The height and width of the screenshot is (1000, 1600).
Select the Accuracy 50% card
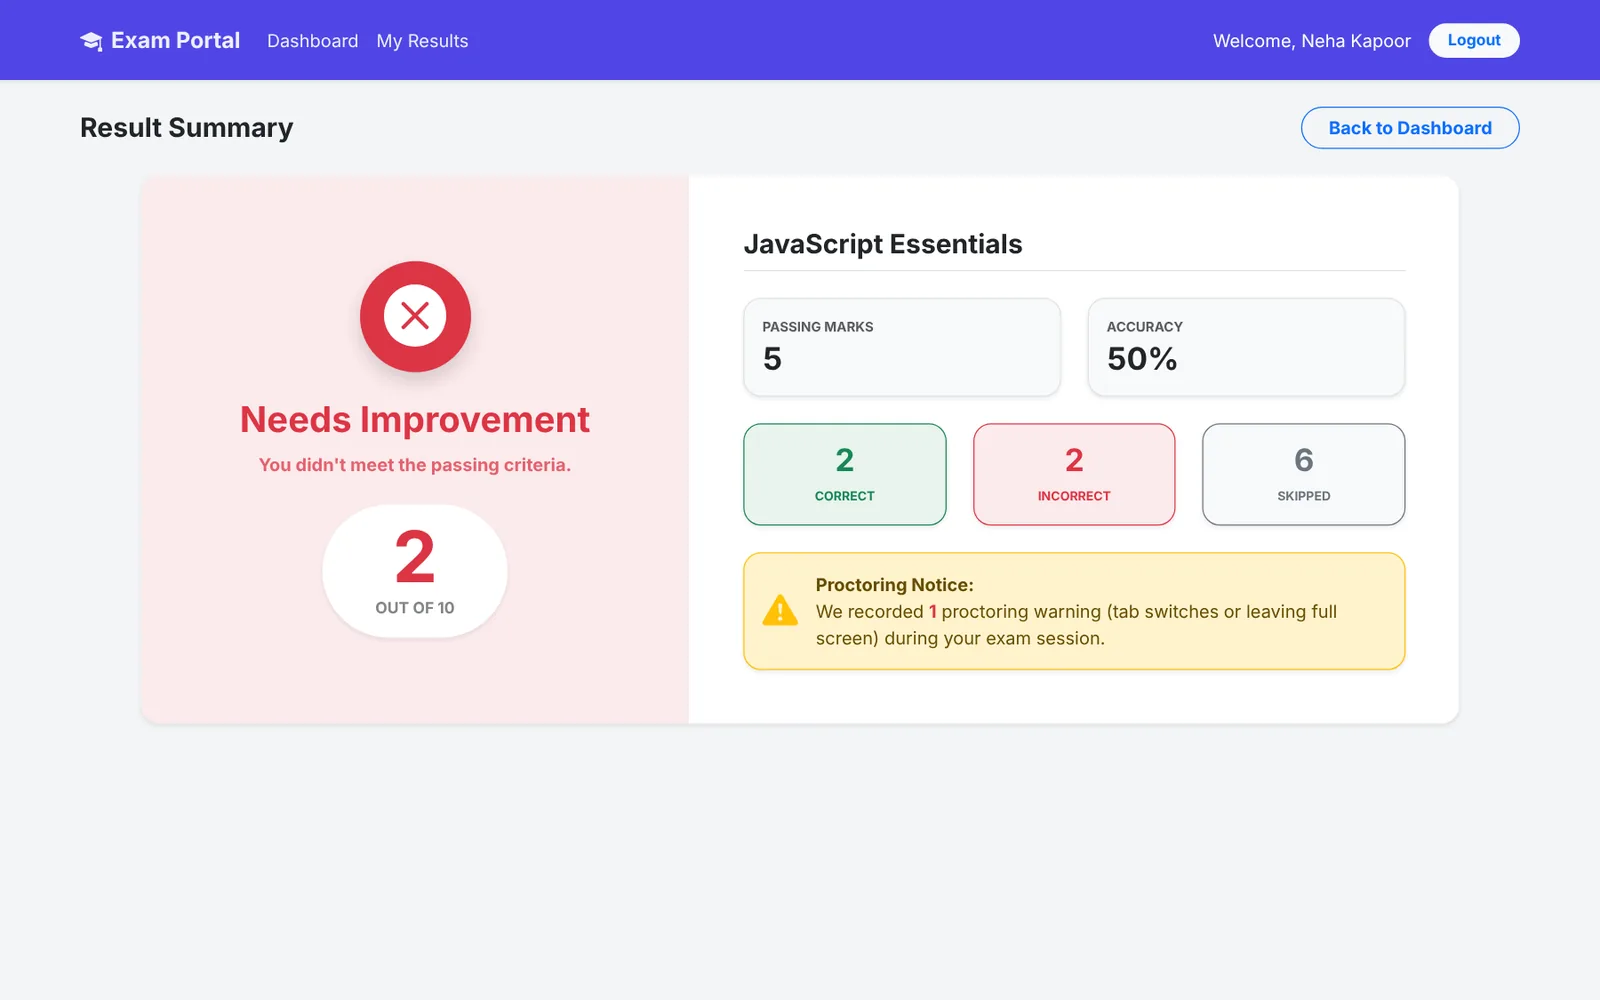pyautogui.click(x=1246, y=347)
